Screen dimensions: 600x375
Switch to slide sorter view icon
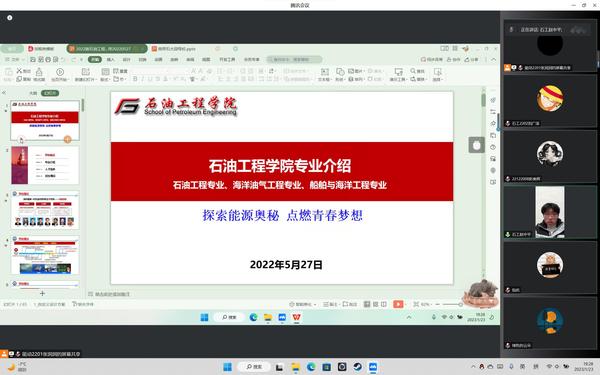point(376,304)
